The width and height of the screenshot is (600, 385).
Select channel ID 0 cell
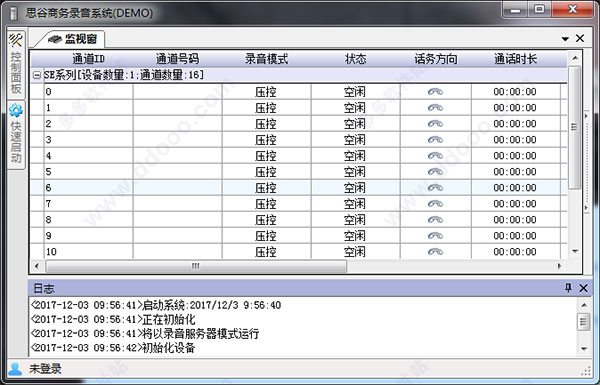point(88,92)
